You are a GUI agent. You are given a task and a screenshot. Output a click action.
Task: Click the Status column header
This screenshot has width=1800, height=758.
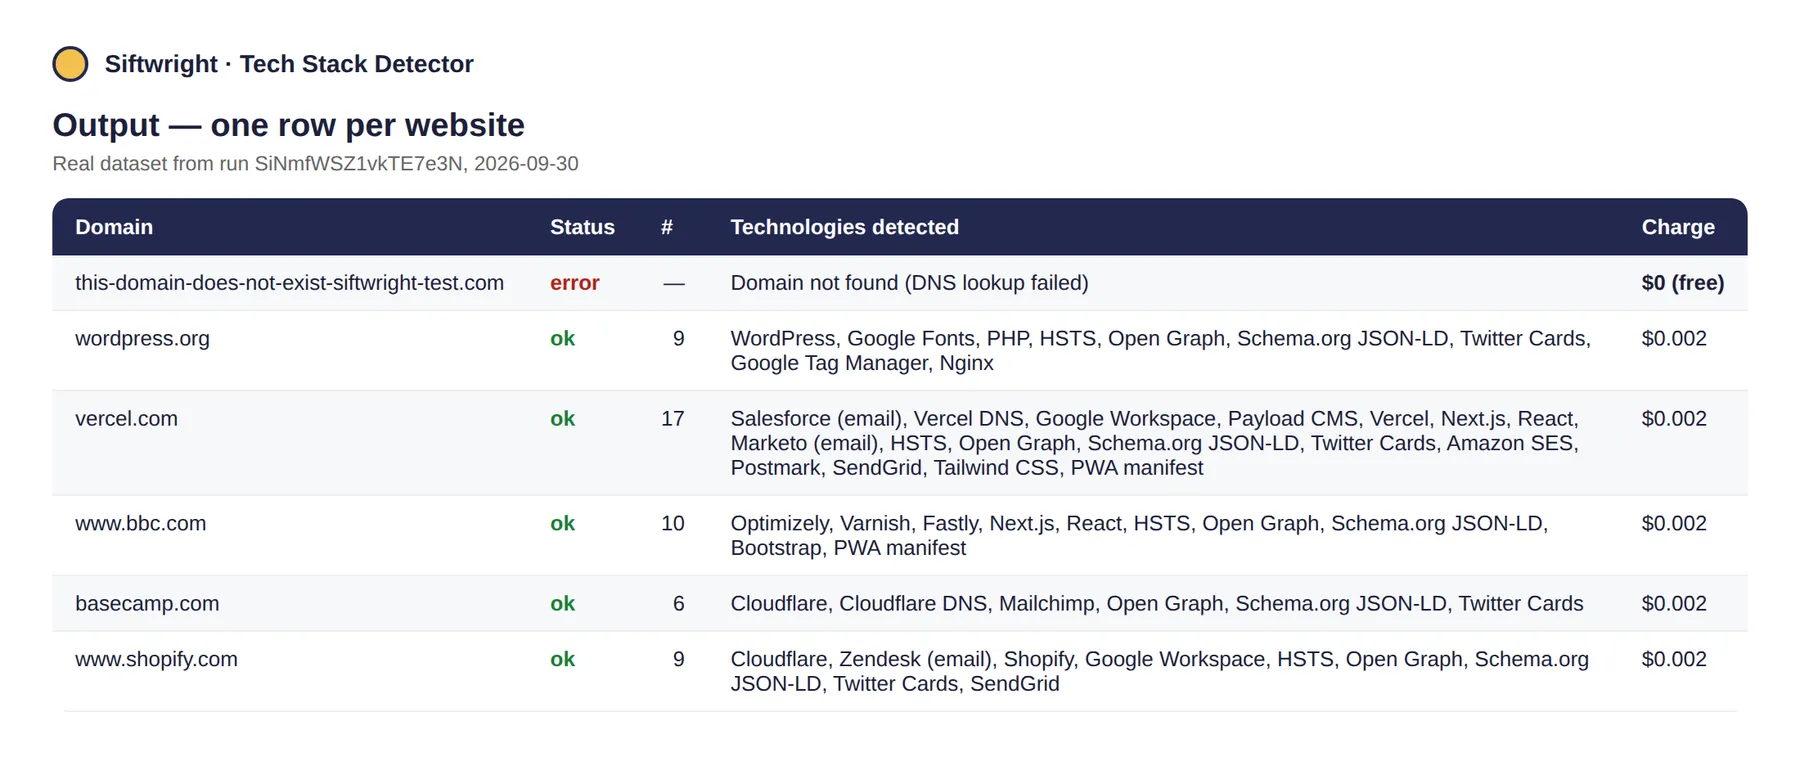582,227
